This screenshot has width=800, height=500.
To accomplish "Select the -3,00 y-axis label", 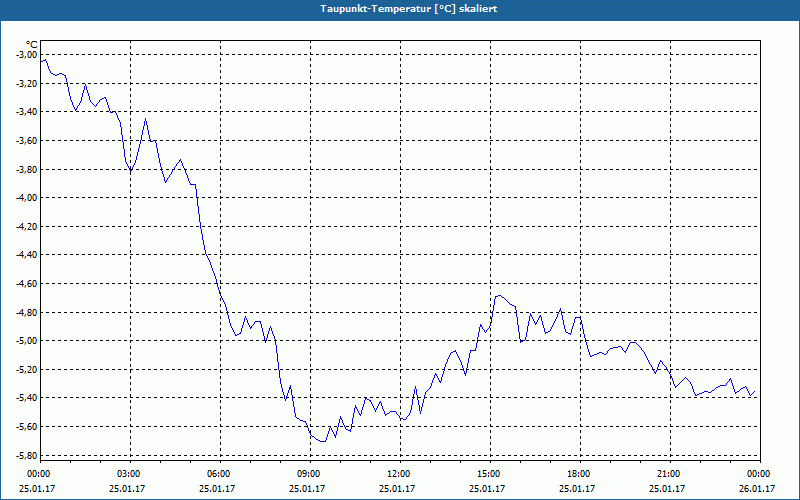I will click(25, 55).
